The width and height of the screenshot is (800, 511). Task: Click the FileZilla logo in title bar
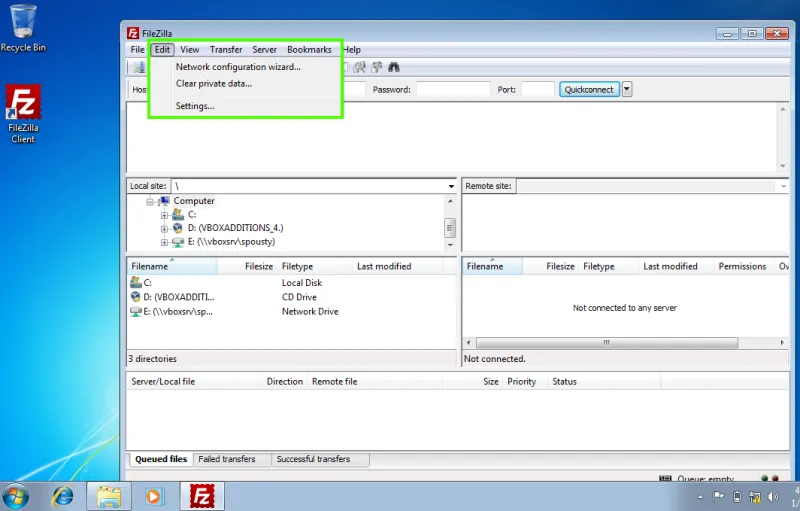[133, 33]
